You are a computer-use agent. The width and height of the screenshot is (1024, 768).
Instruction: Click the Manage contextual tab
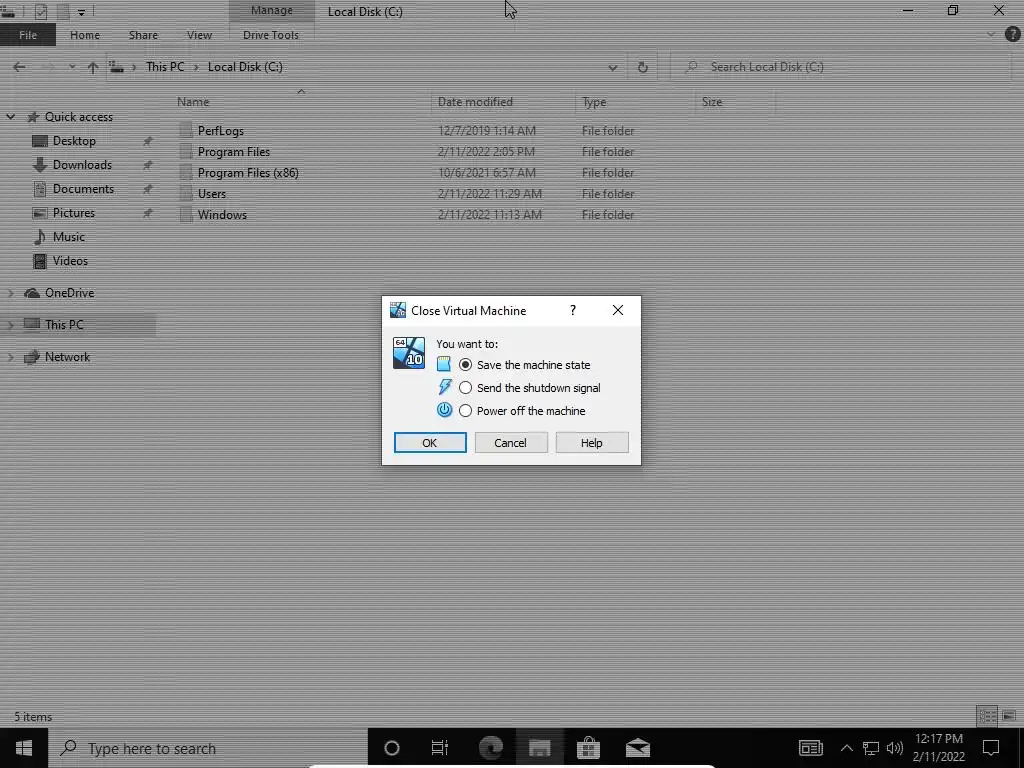(272, 10)
